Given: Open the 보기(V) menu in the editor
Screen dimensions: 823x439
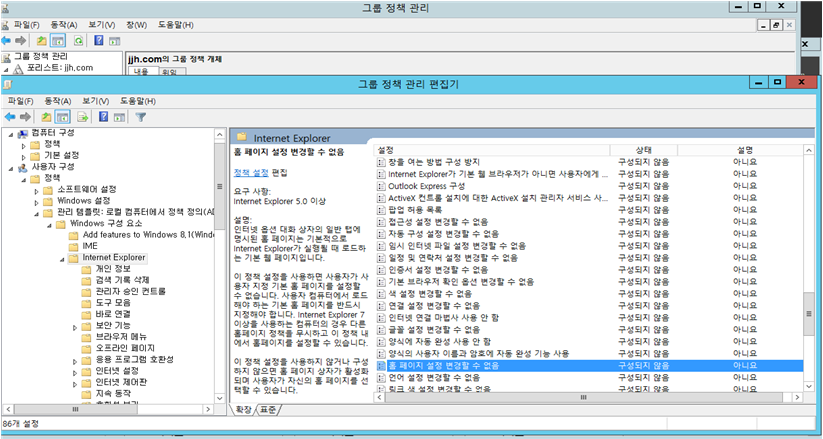Looking at the screenshot, I should 96,101.
